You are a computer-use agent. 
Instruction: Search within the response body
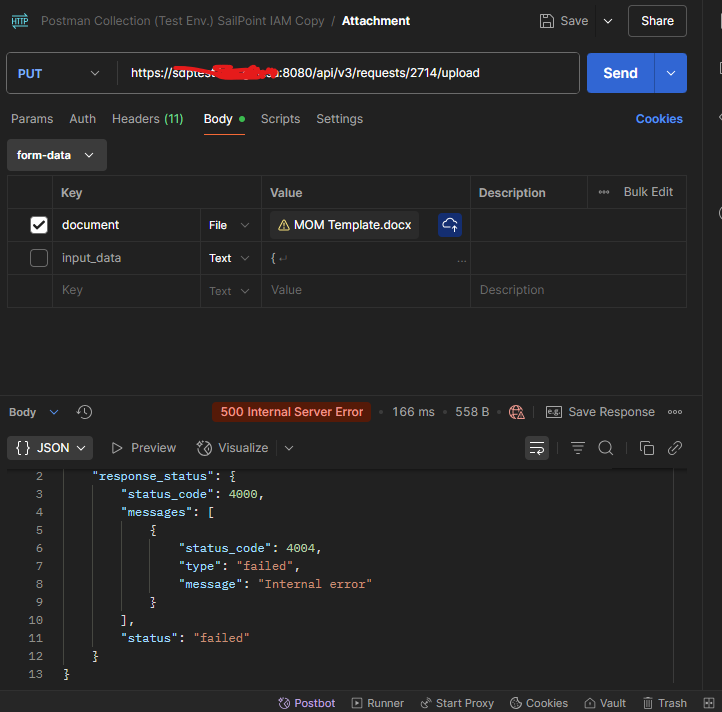click(x=606, y=448)
